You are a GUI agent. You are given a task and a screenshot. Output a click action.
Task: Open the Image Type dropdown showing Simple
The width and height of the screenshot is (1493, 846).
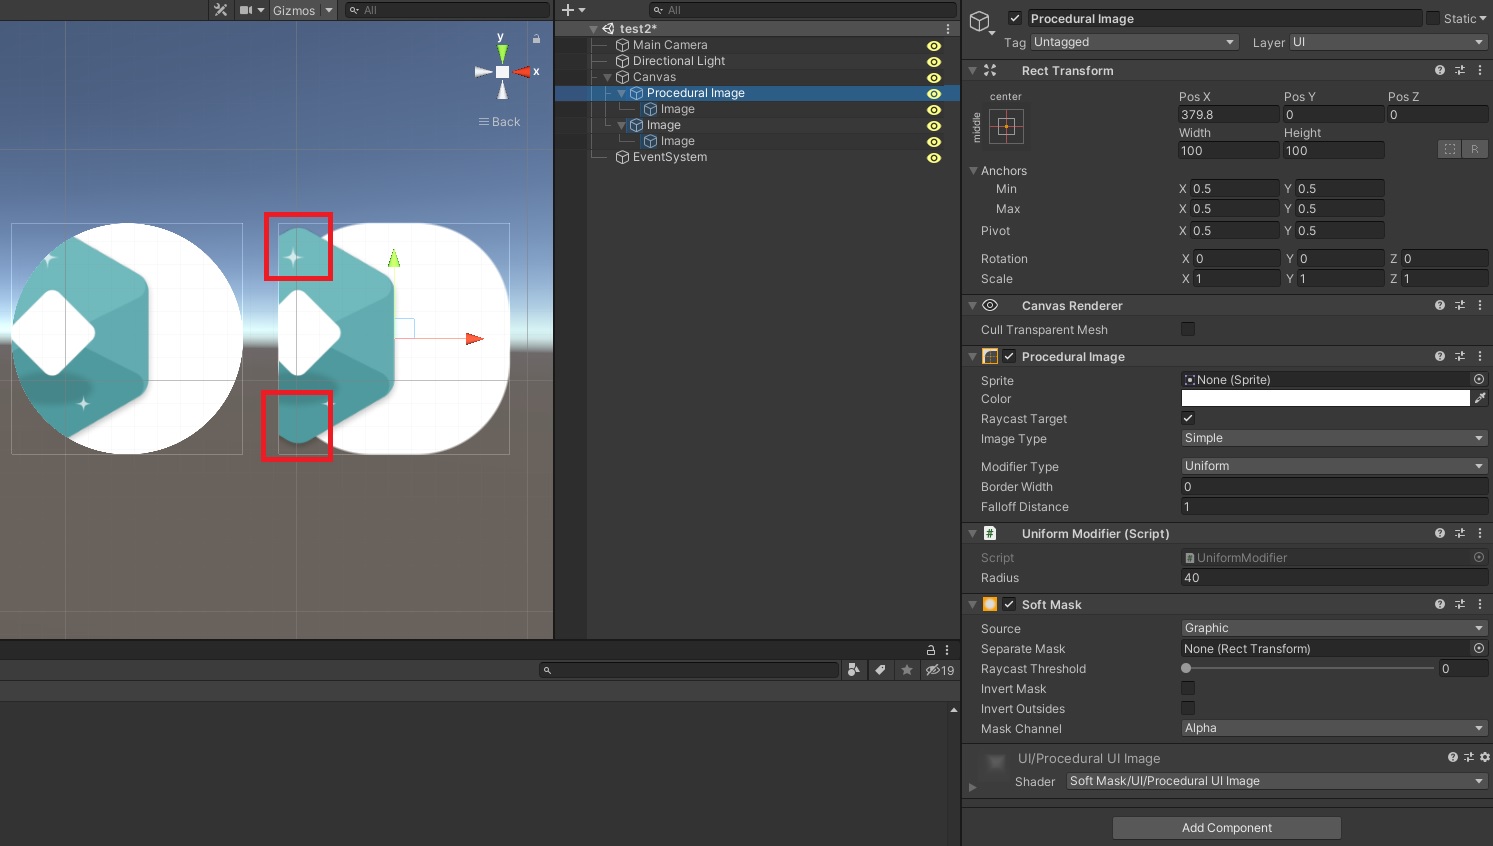[1332, 438]
